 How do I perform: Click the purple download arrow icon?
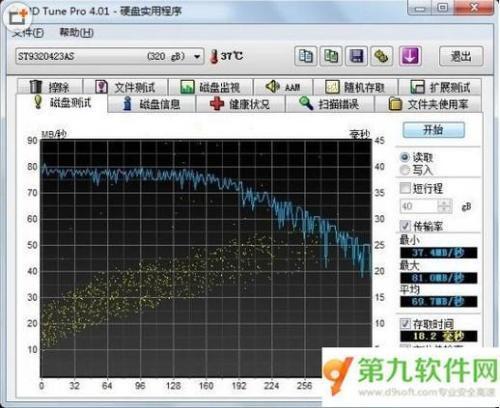410,56
